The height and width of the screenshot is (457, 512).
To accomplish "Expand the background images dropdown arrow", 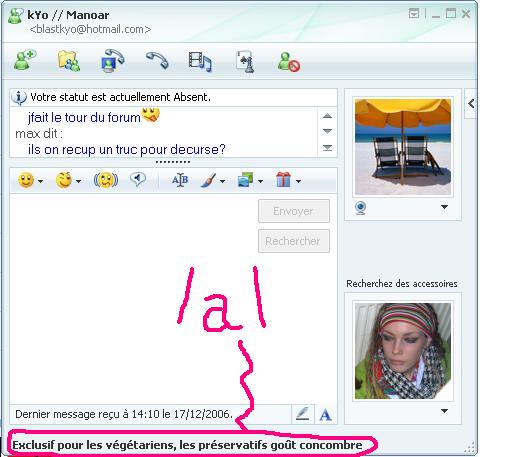I will tap(260, 181).
